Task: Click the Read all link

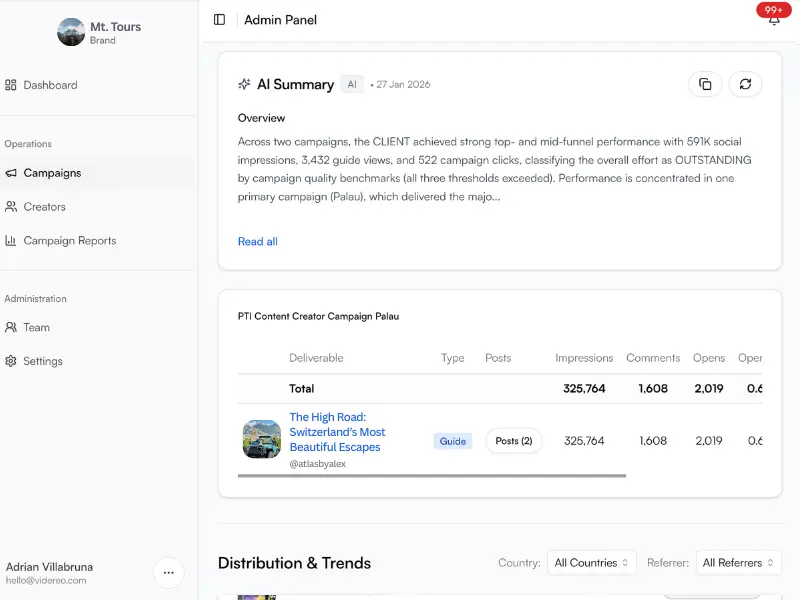Action: (x=257, y=241)
